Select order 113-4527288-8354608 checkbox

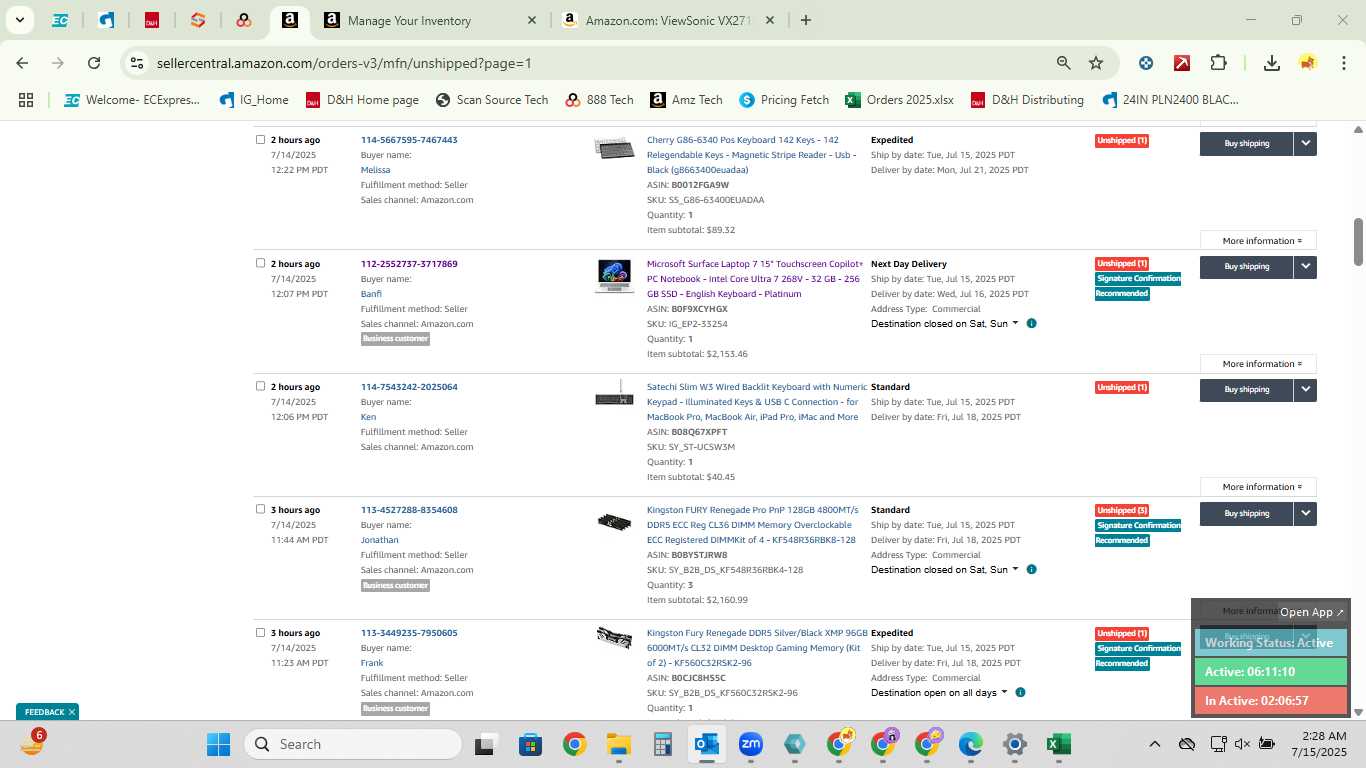[x=260, y=509]
